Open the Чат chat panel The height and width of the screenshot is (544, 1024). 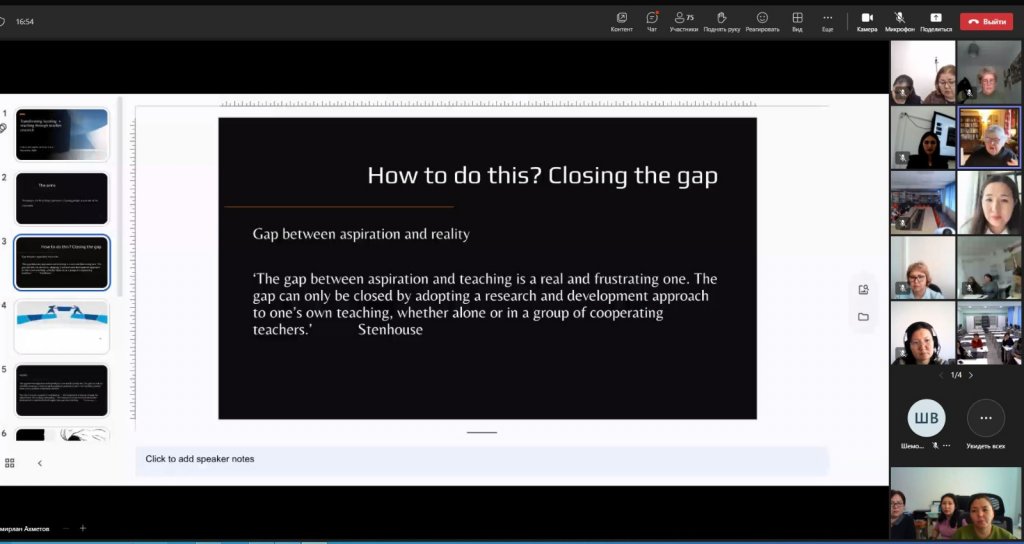point(652,18)
